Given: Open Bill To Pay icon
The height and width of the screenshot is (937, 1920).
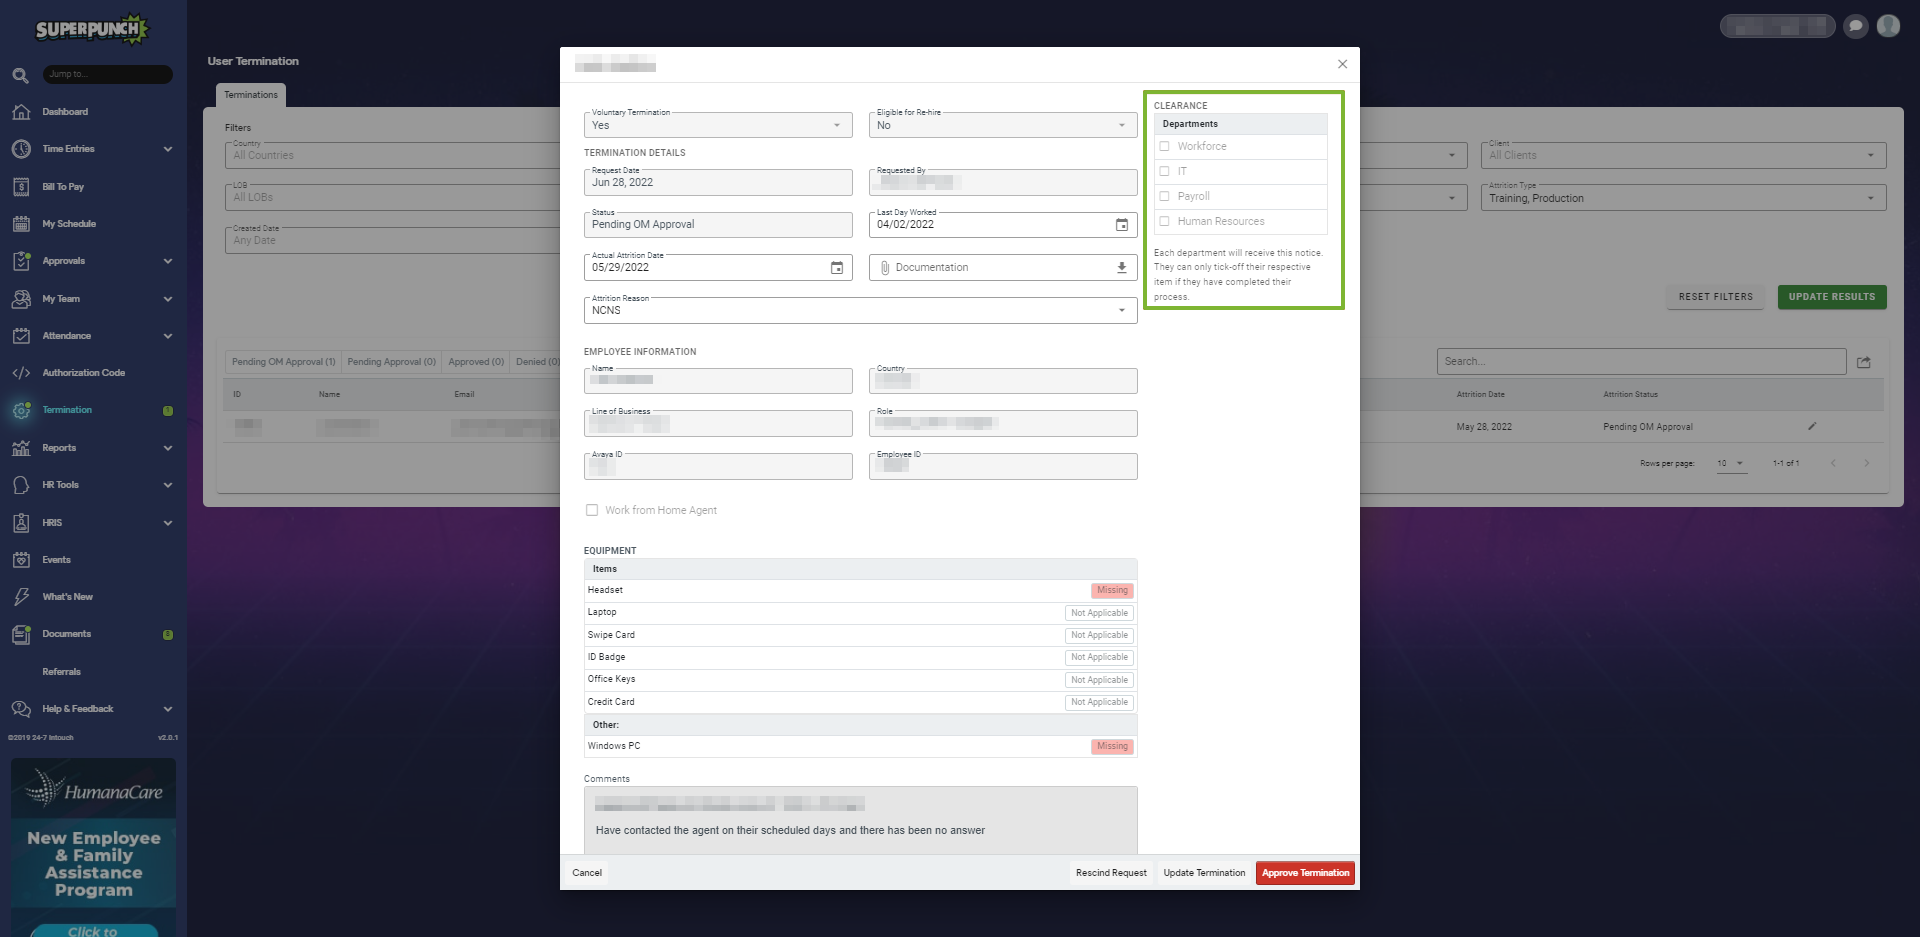Looking at the screenshot, I should (21, 187).
